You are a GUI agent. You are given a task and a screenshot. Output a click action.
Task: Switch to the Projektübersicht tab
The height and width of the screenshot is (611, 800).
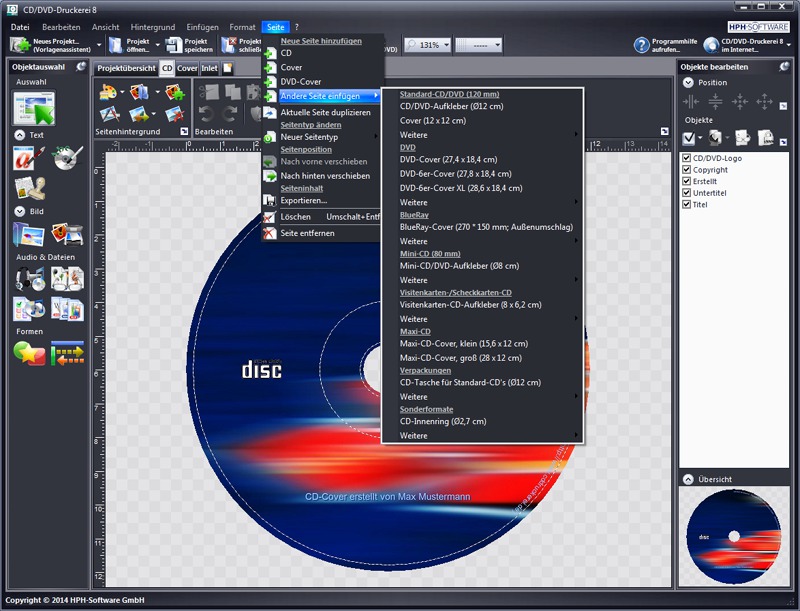126,68
